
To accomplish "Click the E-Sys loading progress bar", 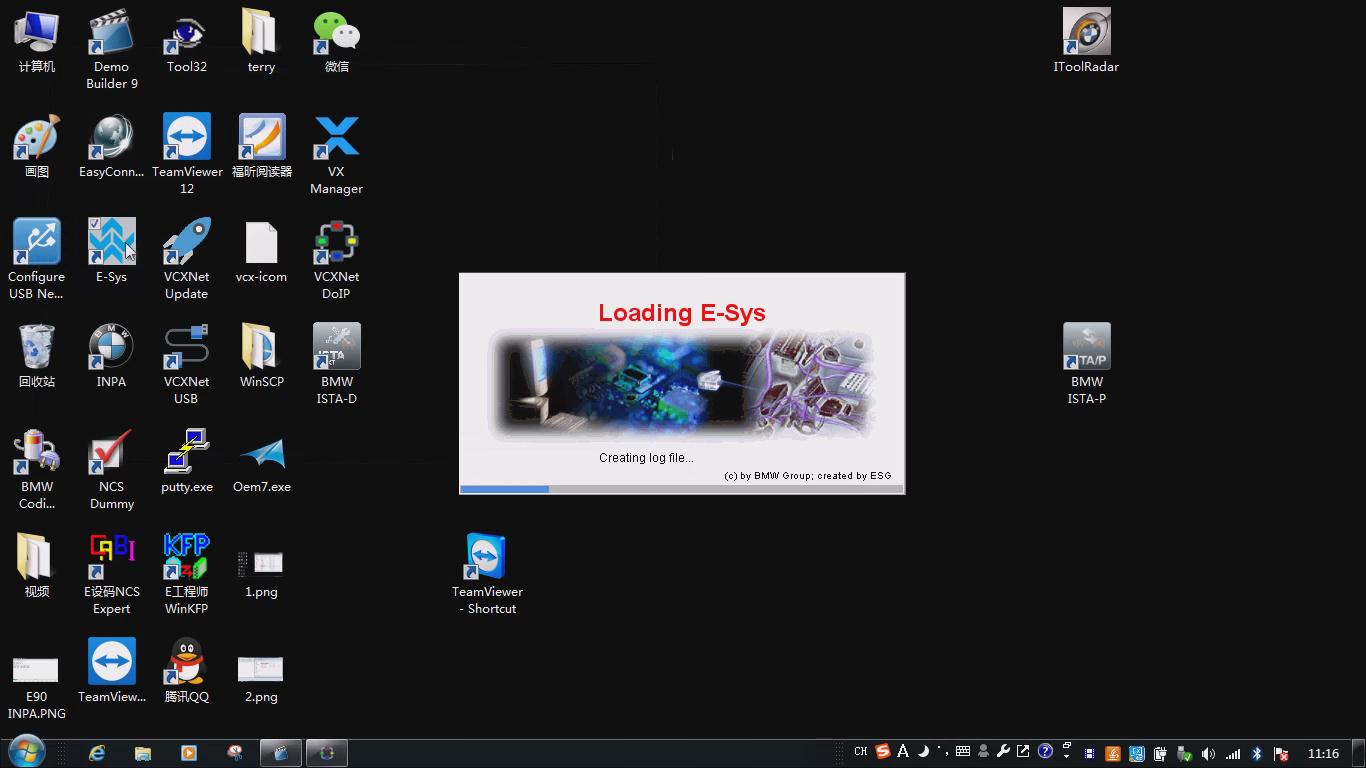I will point(681,489).
